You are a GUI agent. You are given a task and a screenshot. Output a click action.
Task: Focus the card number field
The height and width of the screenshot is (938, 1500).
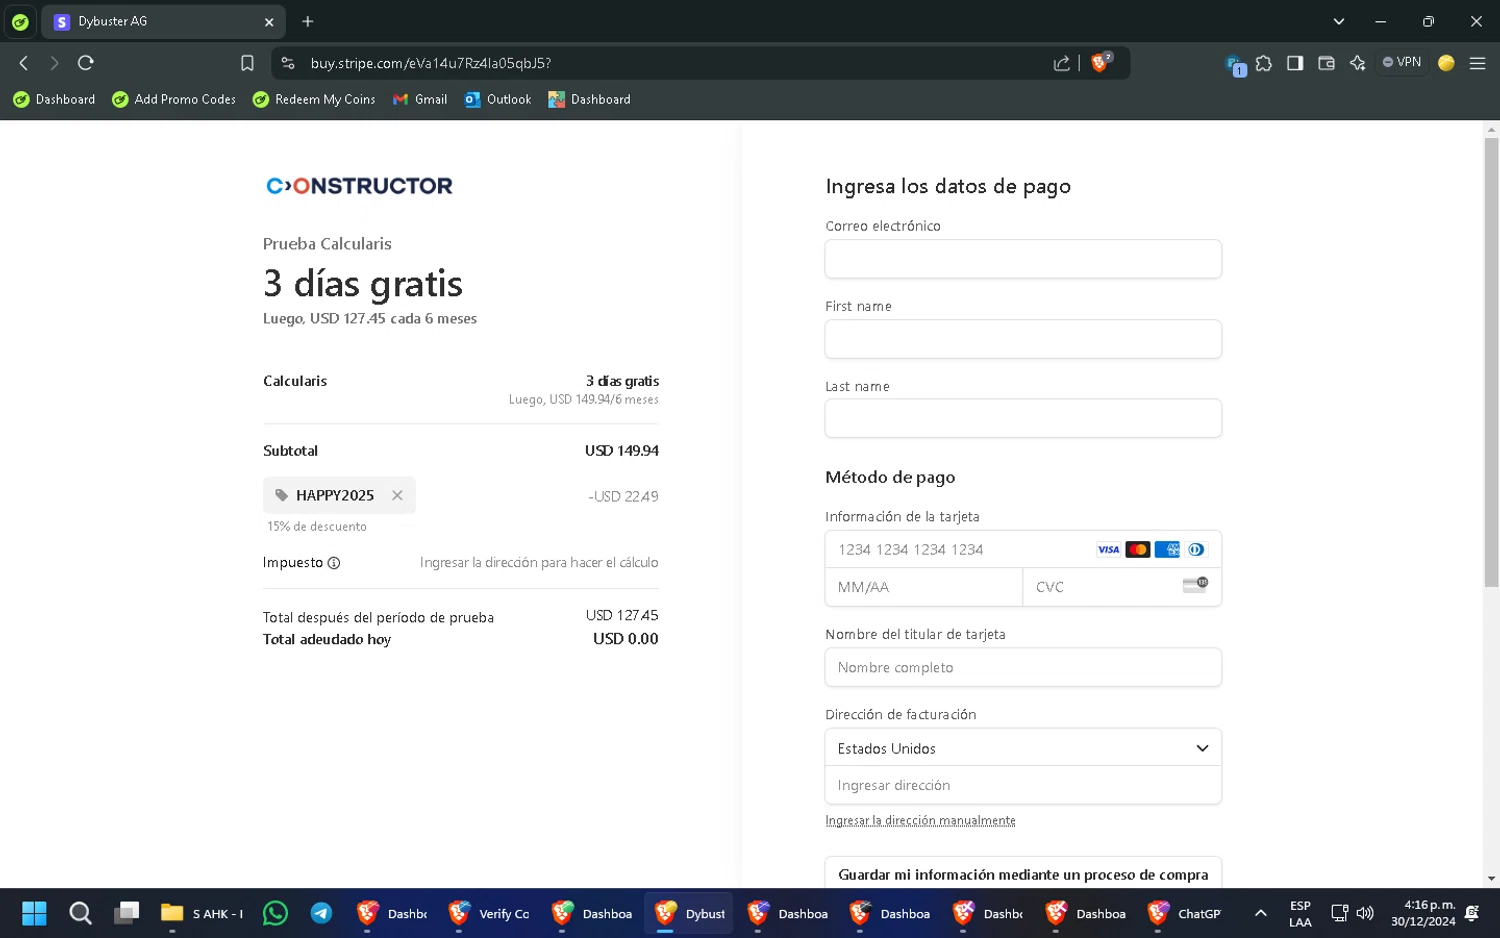pos(1023,549)
